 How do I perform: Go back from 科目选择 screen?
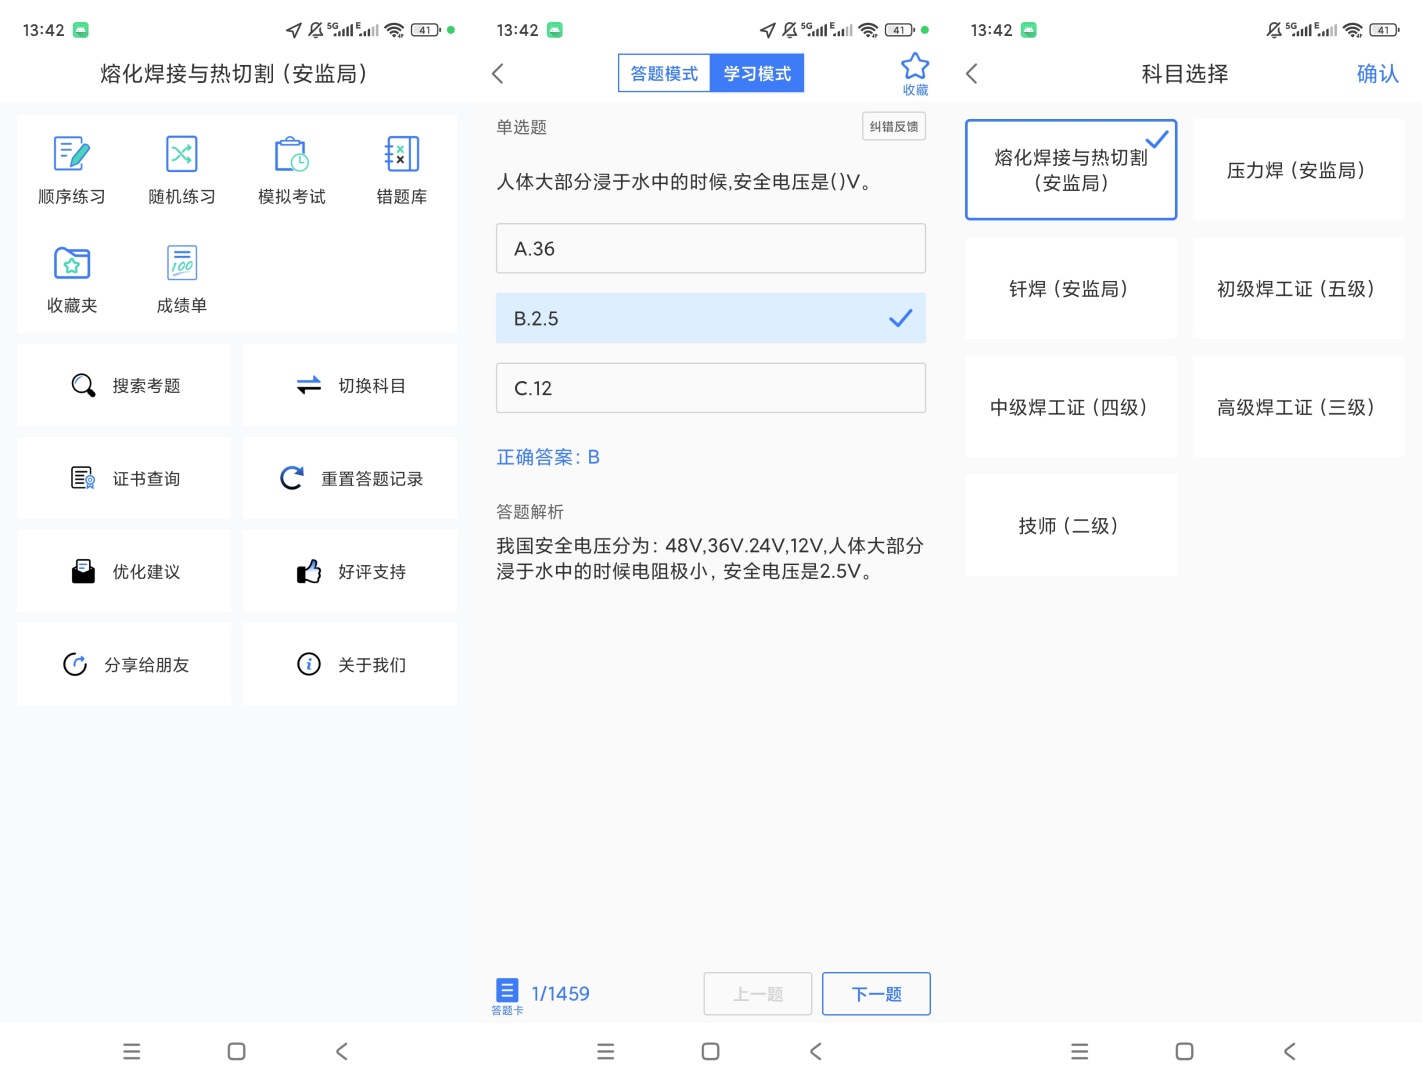[972, 73]
